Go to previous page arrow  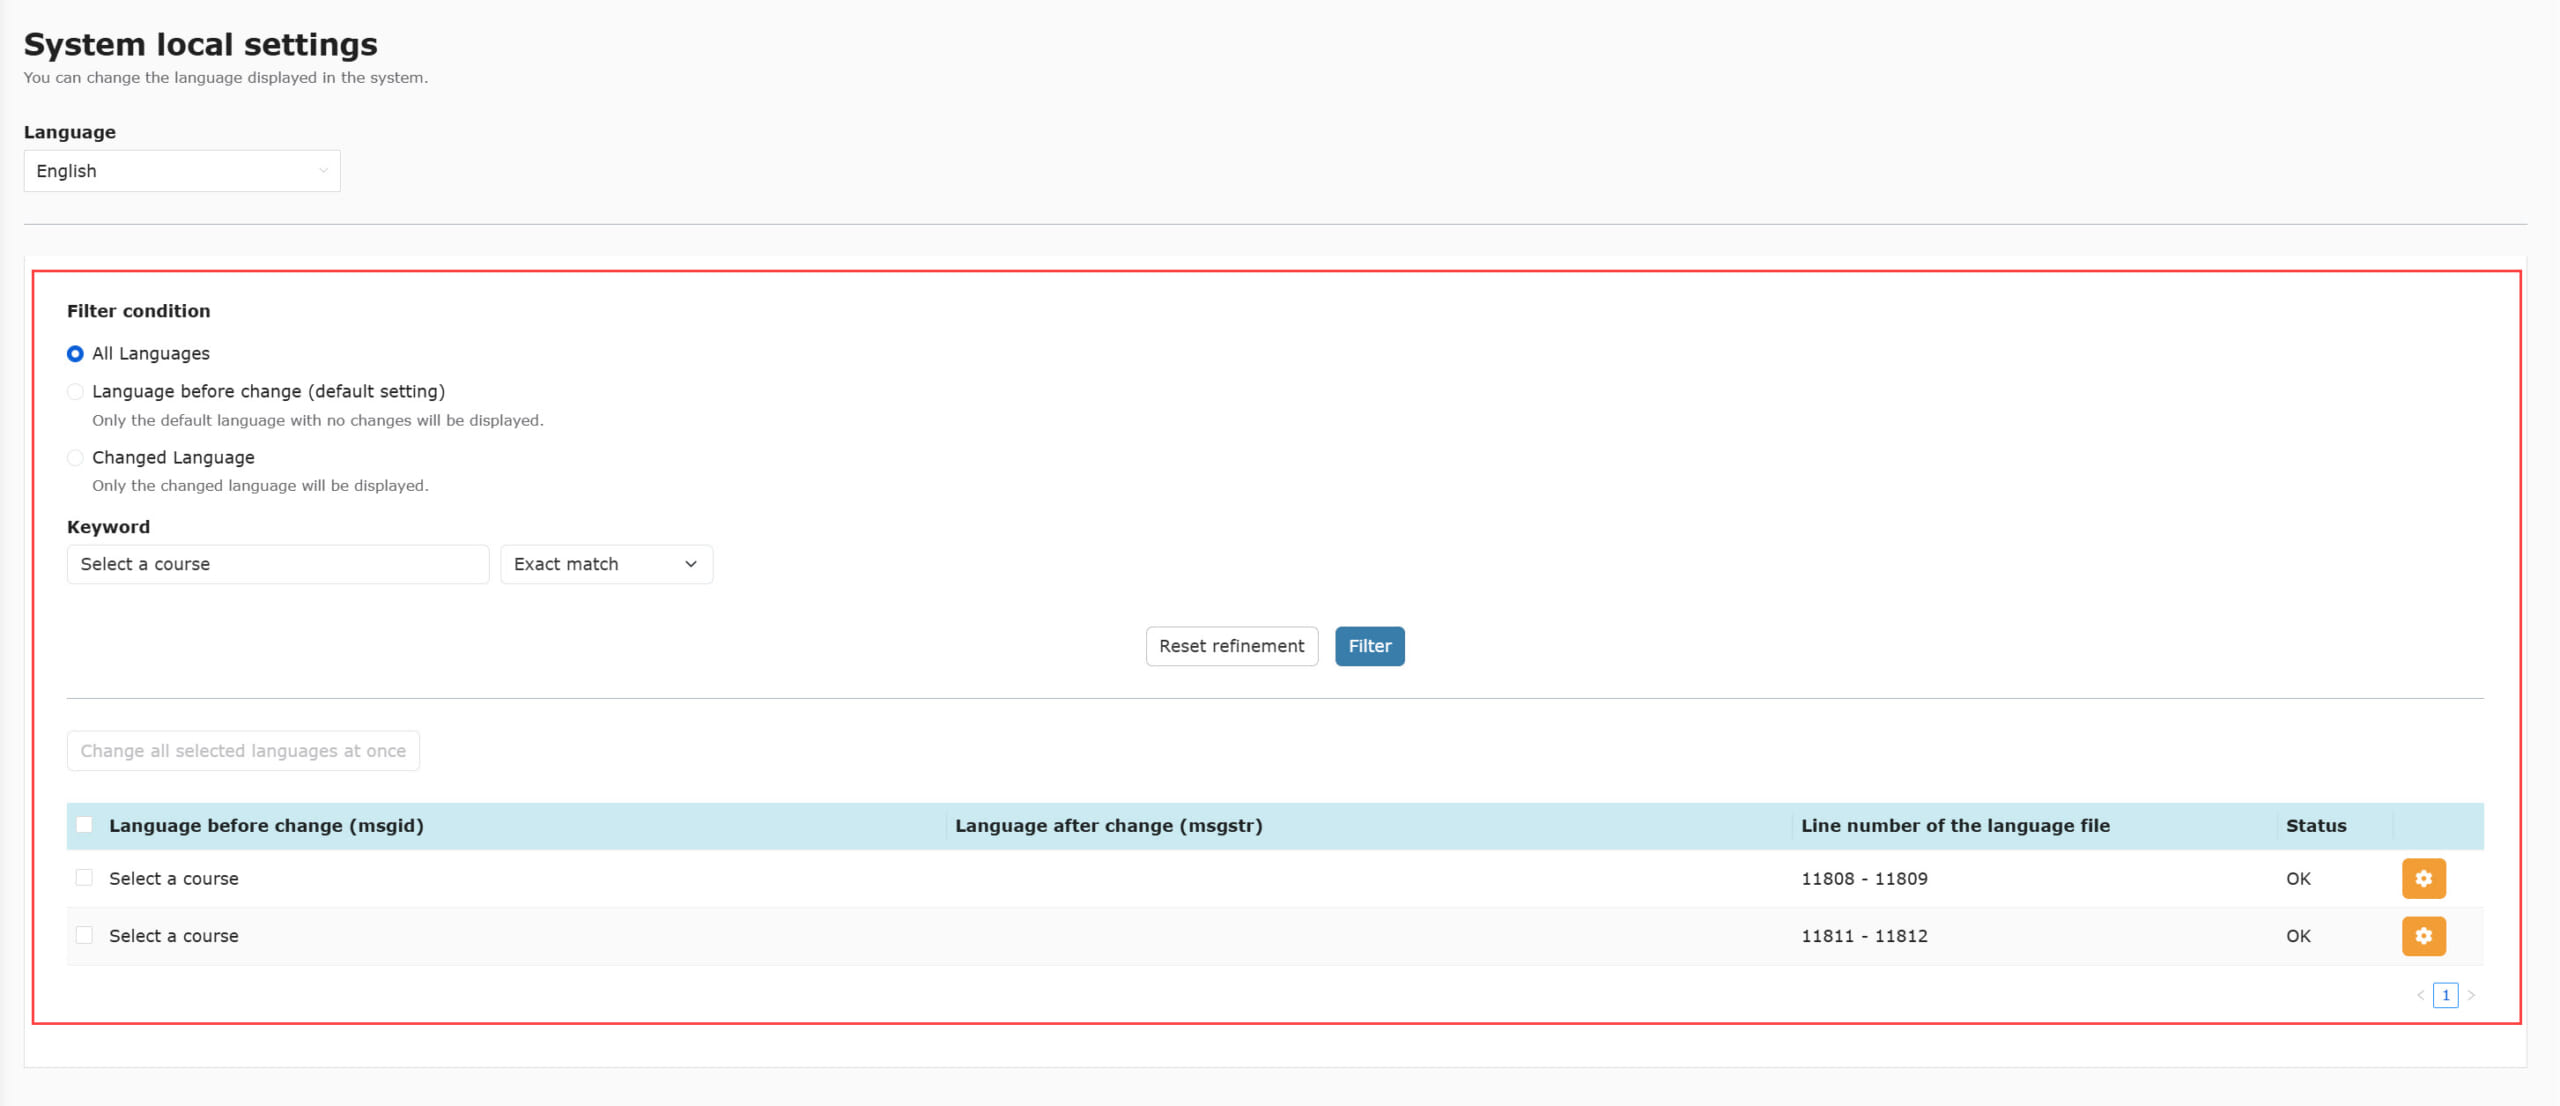[x=2420, y=995]
